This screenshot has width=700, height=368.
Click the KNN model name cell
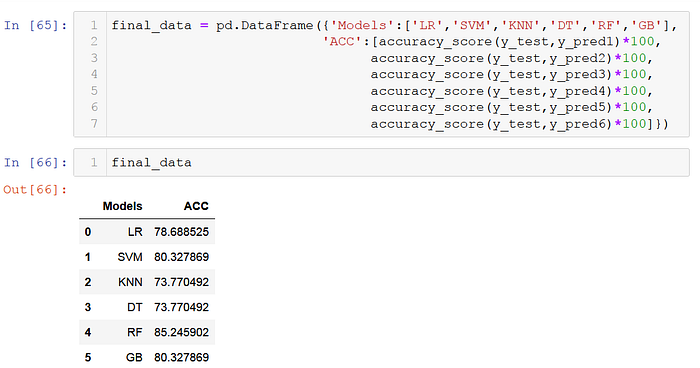(130, 282)
